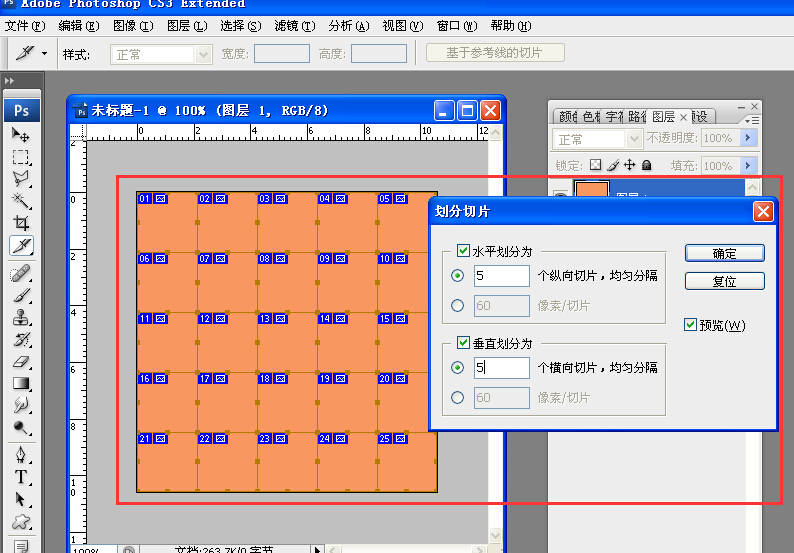Select the Horizontal Type tool
Viewport: 794px width, 553px height.
[x=21, y=477]
